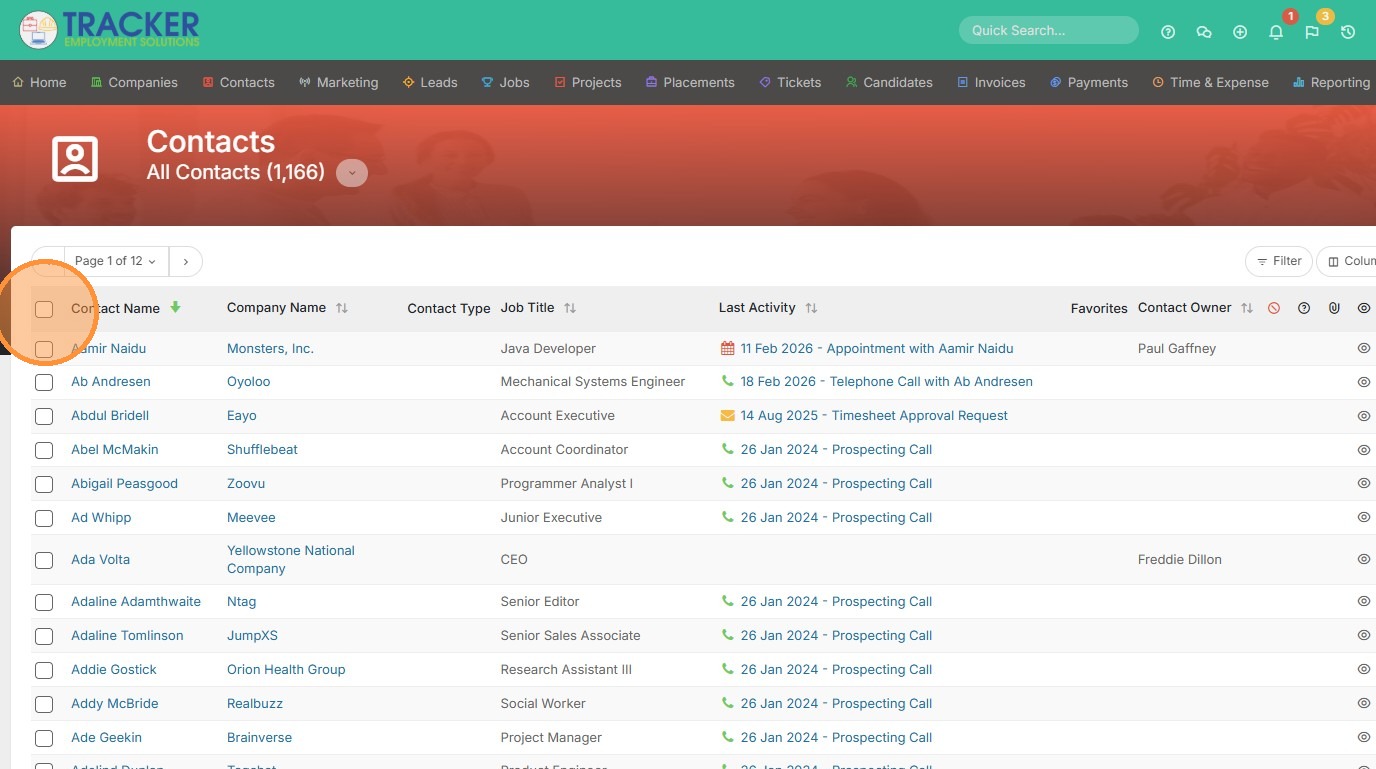Click the red prohibited icon in table header
Image resolution: width=1376 pixels, height=769 pixels.
click(1274, 308)
